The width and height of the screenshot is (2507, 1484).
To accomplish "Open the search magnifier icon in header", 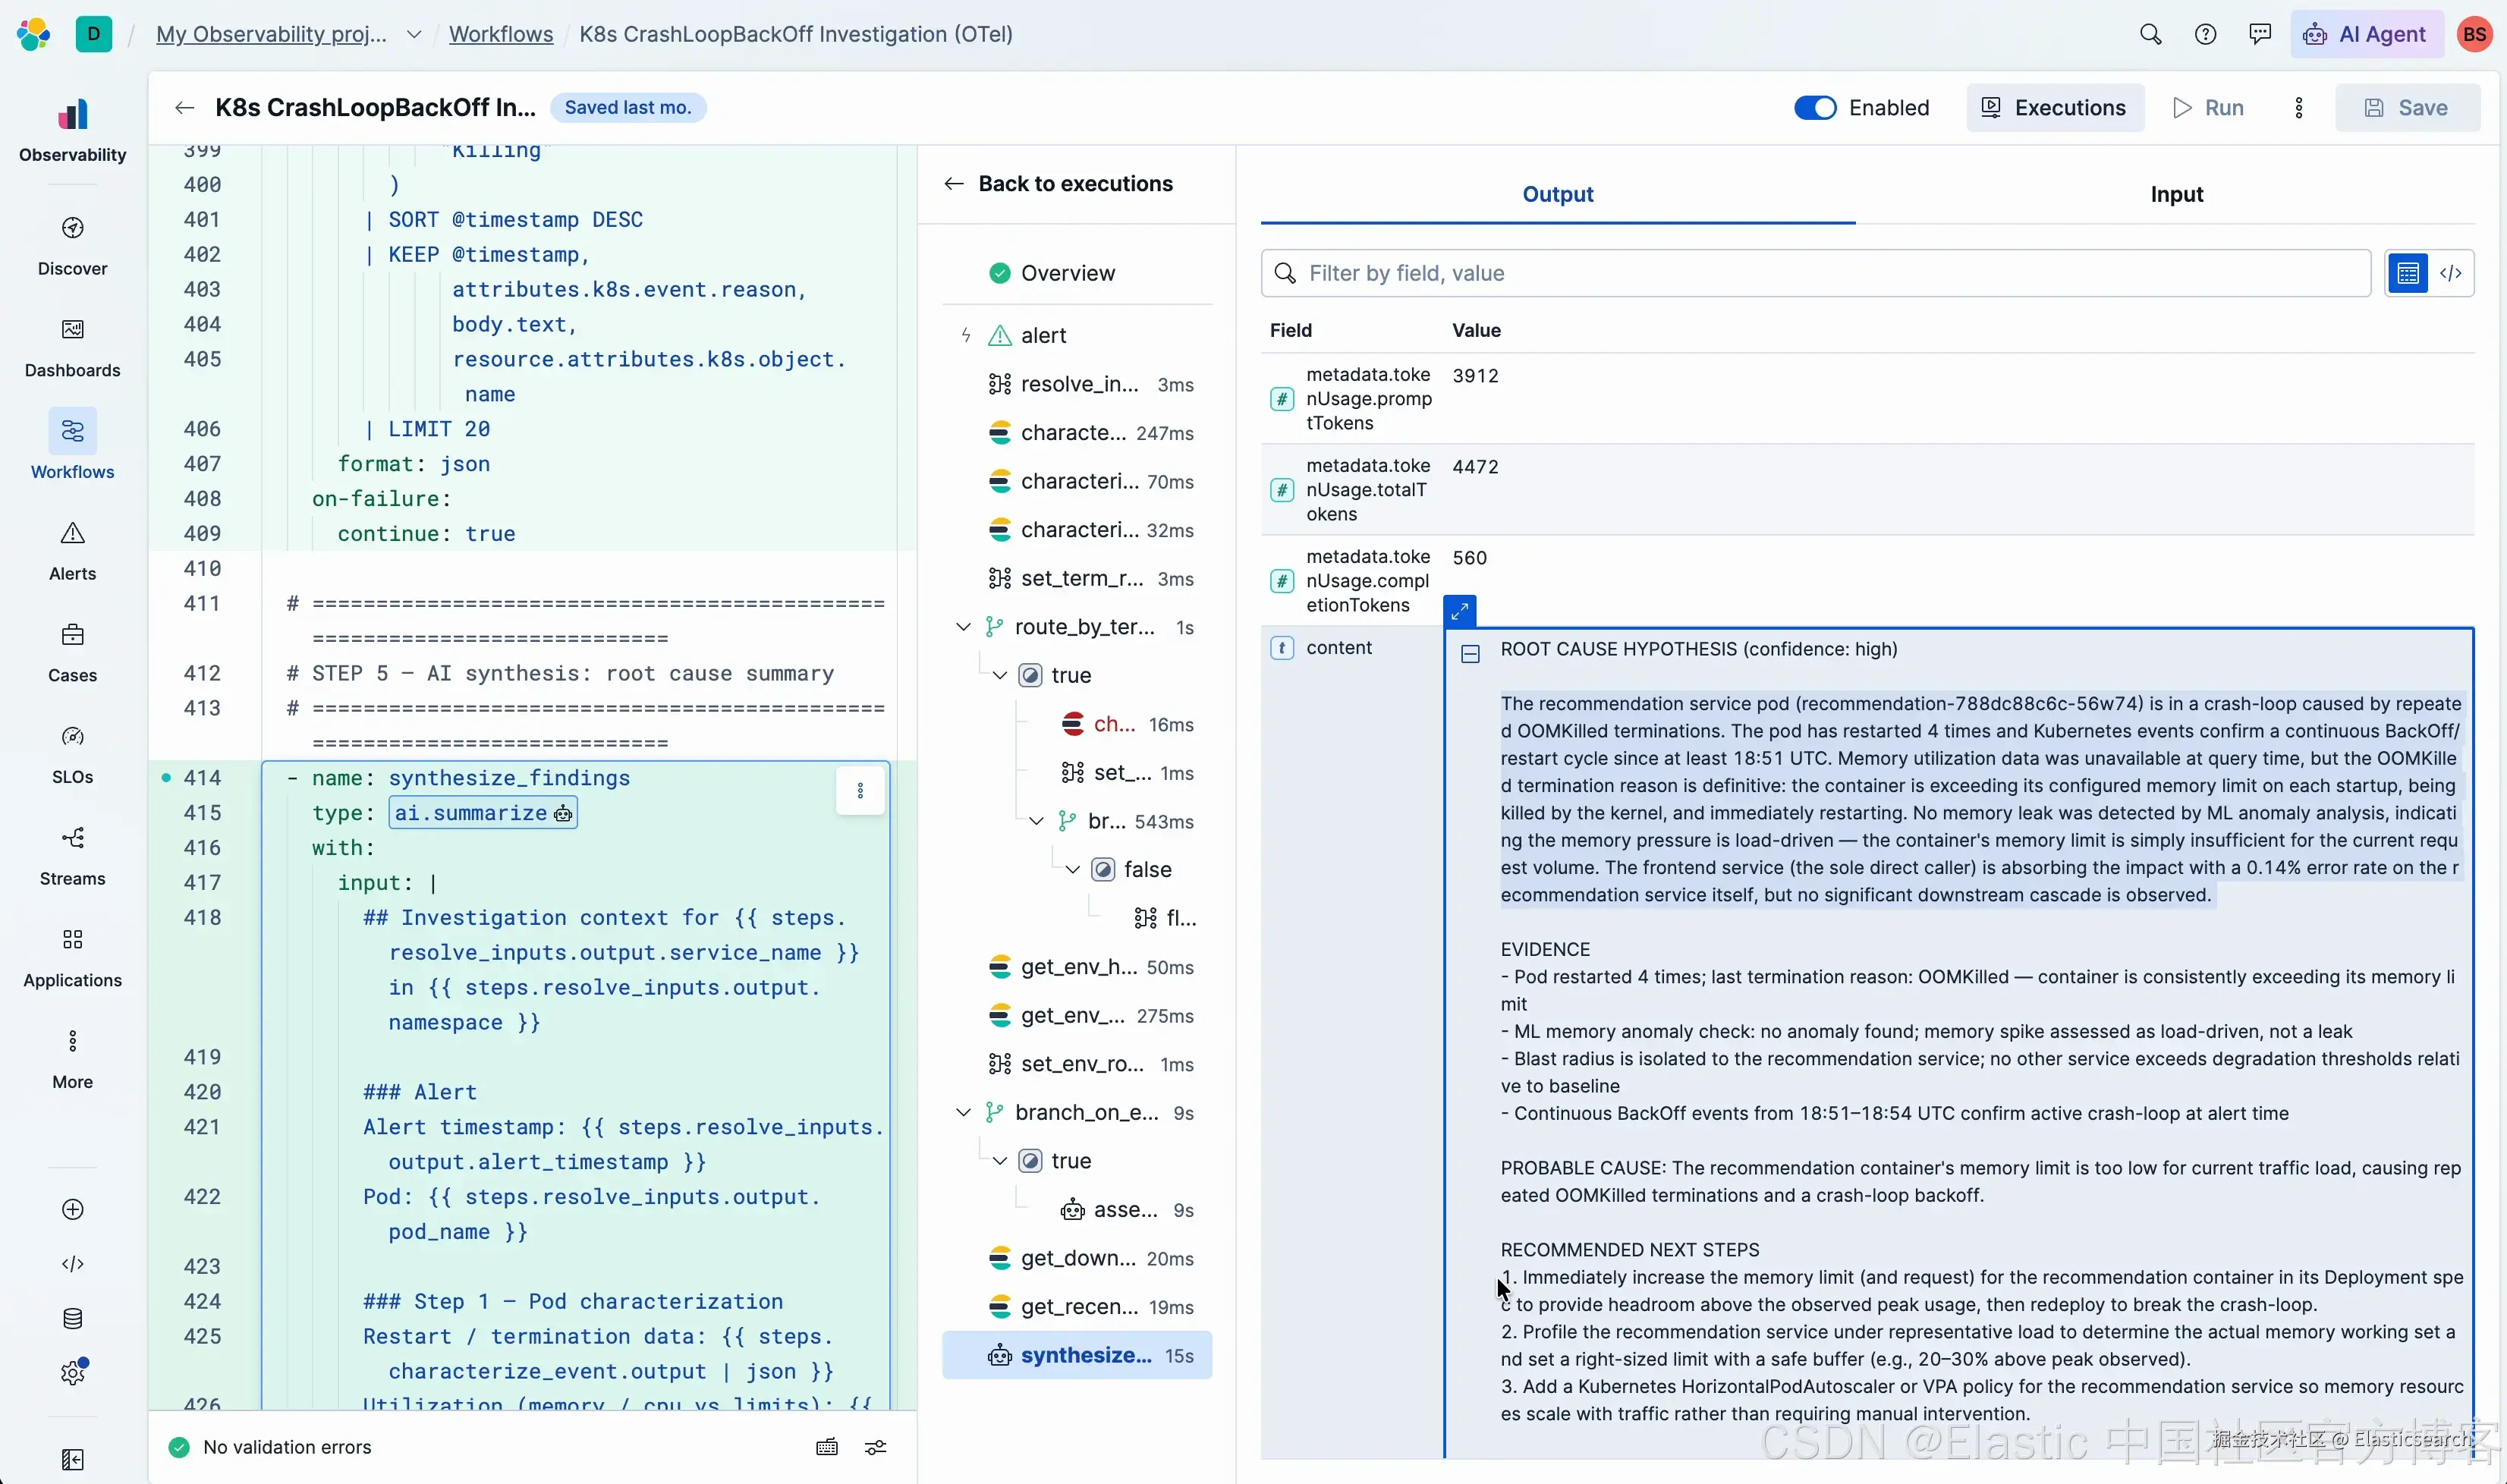I will 2150,34.
